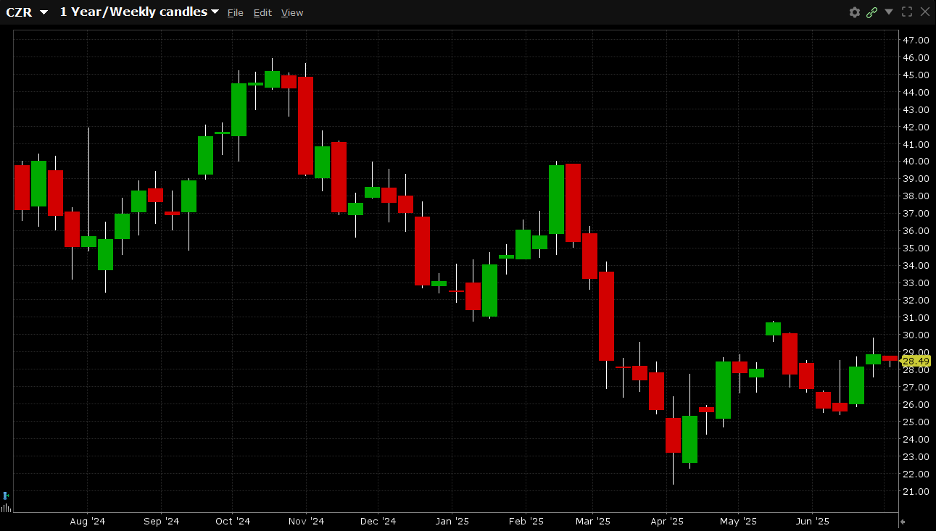The image size is (936, 532).
Task: Click the 24.00 price axis label
Action: [x=916, y=439]
